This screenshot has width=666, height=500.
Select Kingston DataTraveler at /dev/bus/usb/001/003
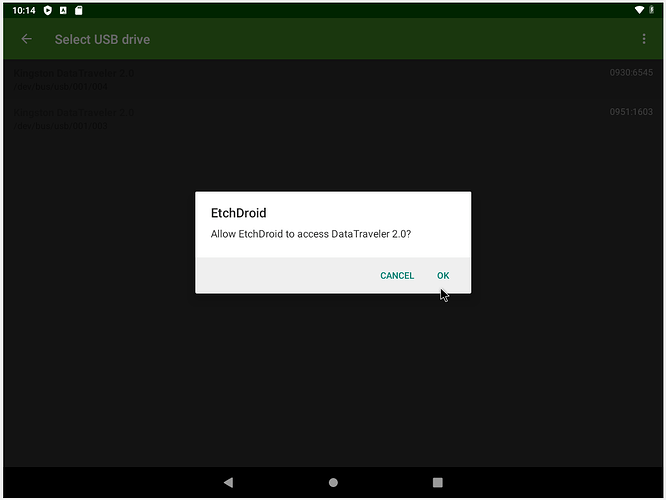click(x=333, y=119)
